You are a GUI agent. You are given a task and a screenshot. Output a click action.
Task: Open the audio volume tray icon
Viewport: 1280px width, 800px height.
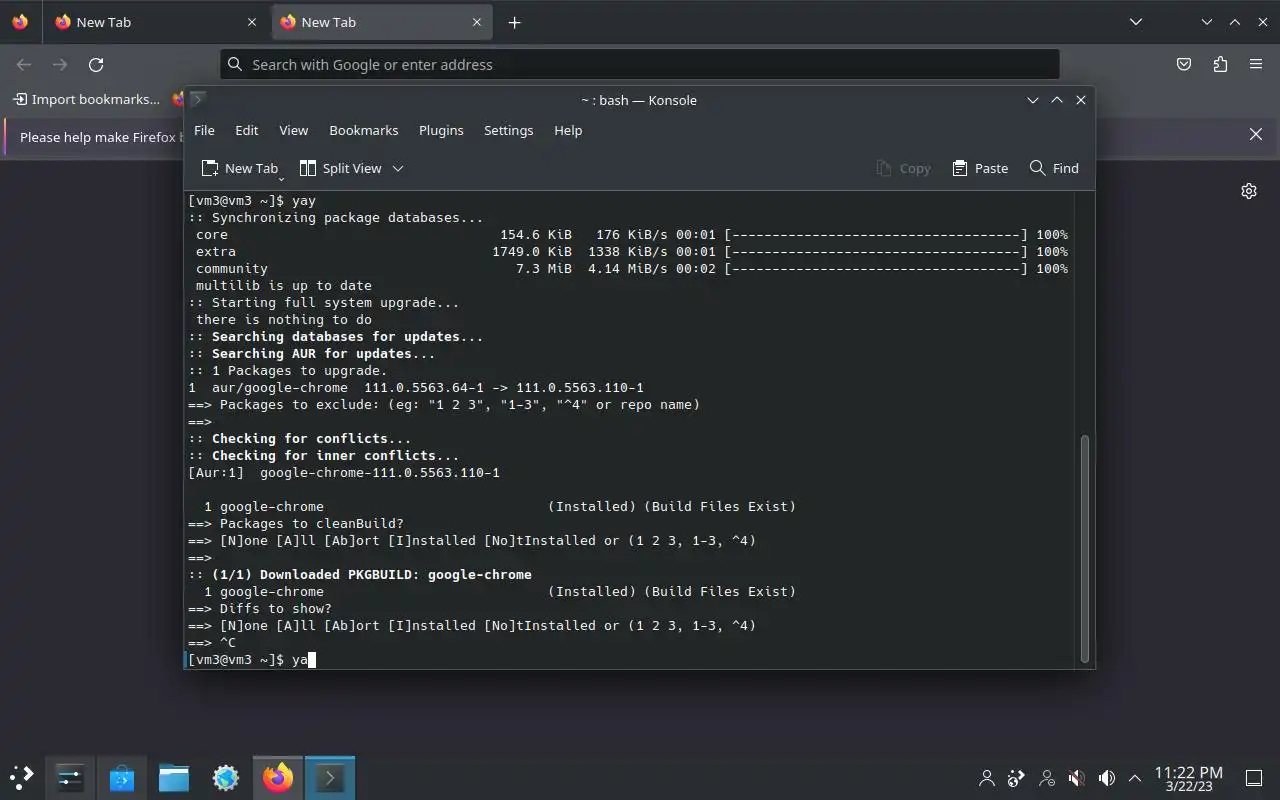(1107, 778)
